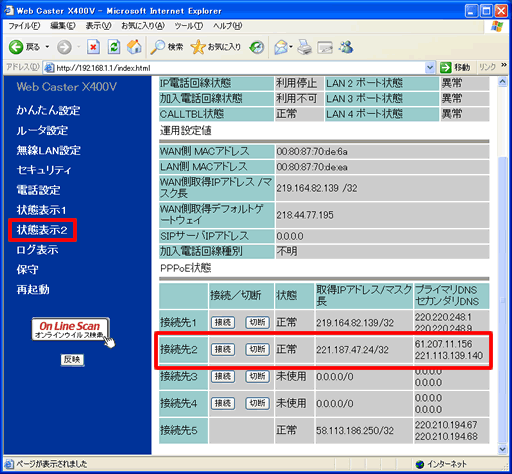The height and width of the screenshot is (474, 512).
Task: Open 状態表示2 in the sidebar
Action: coord(42,230)
